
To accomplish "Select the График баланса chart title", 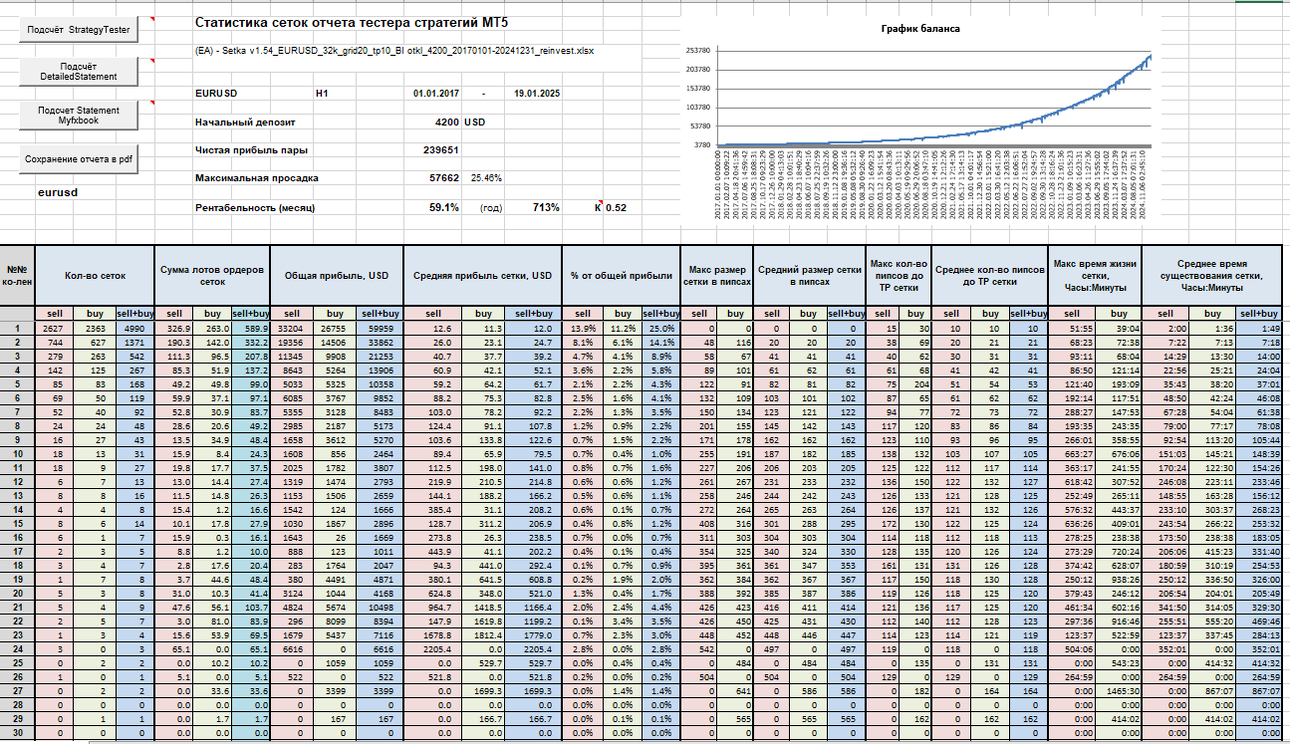I will (x=920, y=29).
